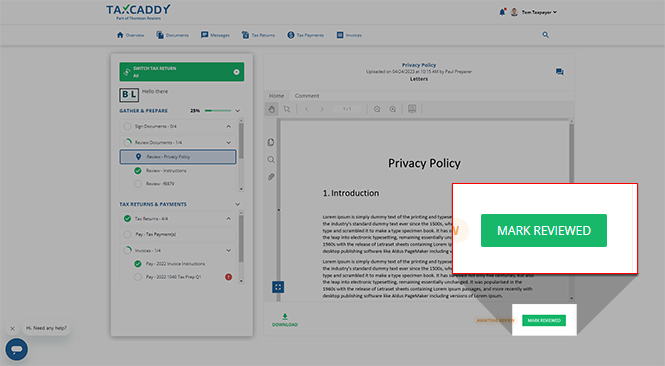This screenshot has height=366, width=665.
Task: Expand the Sign Documents group
Action: [x=229, y=126]
